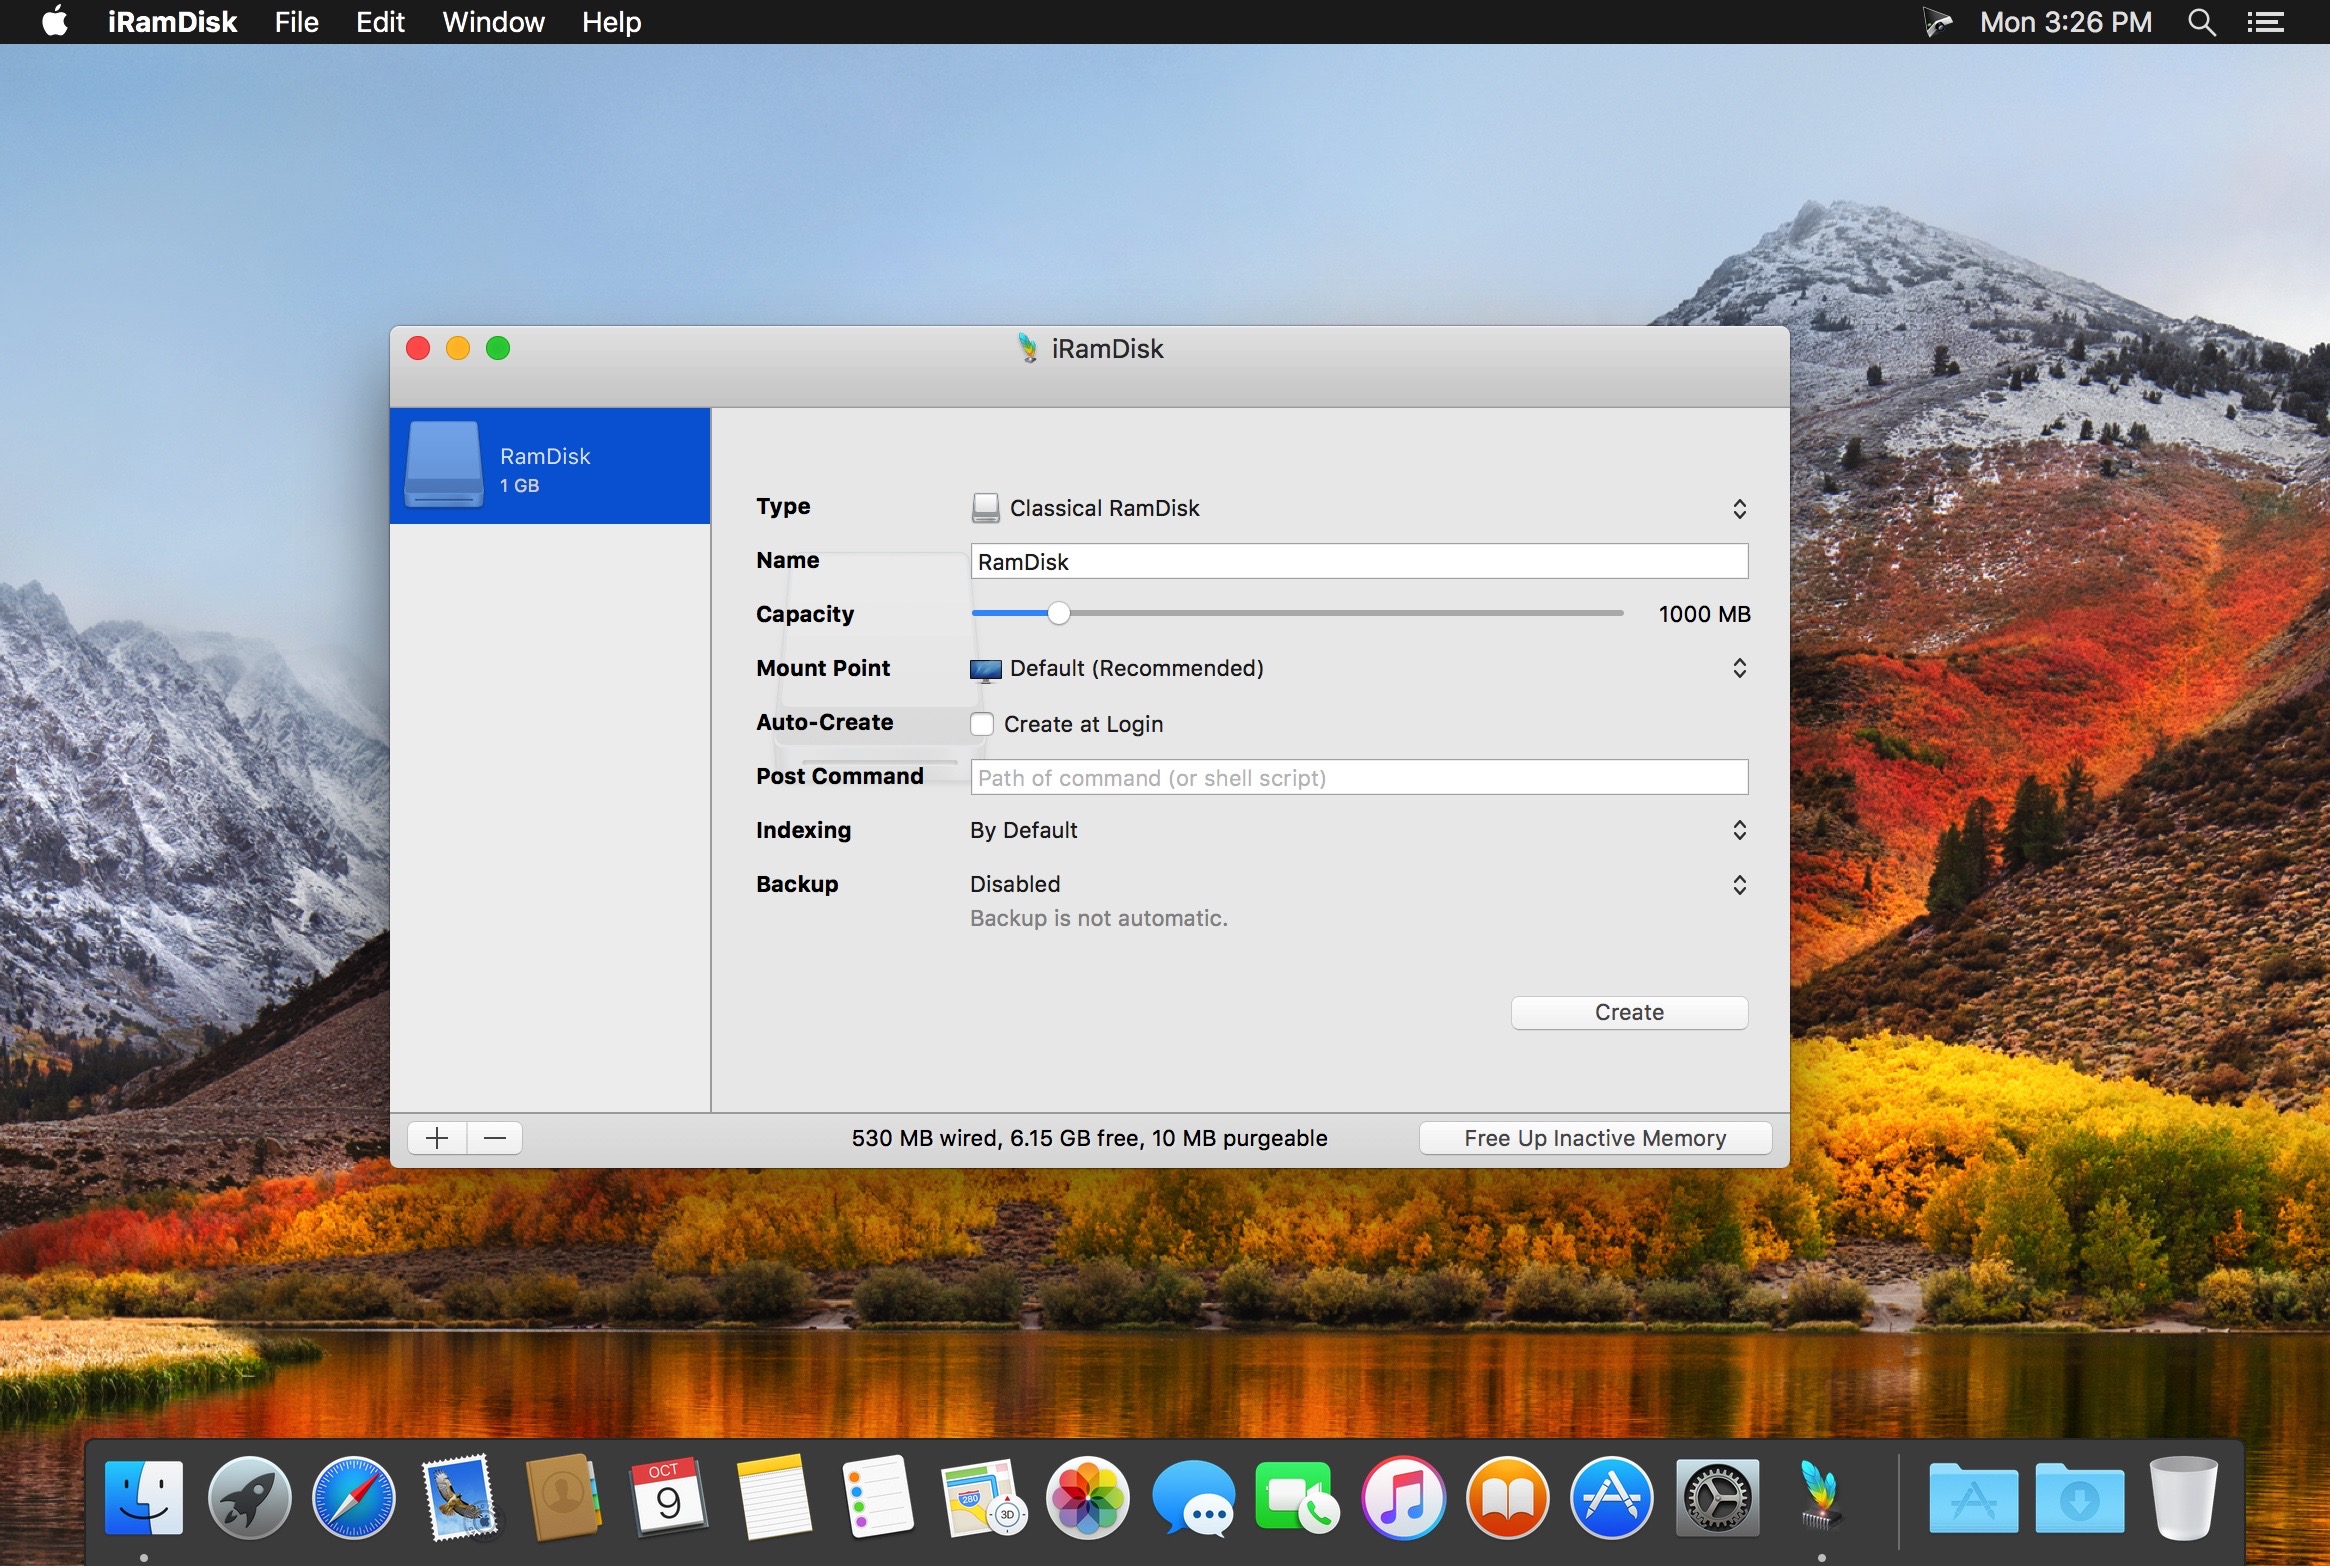Open the Edit menu
The height and width of the screenshot is (1566, 2330).
click(380, 22)
